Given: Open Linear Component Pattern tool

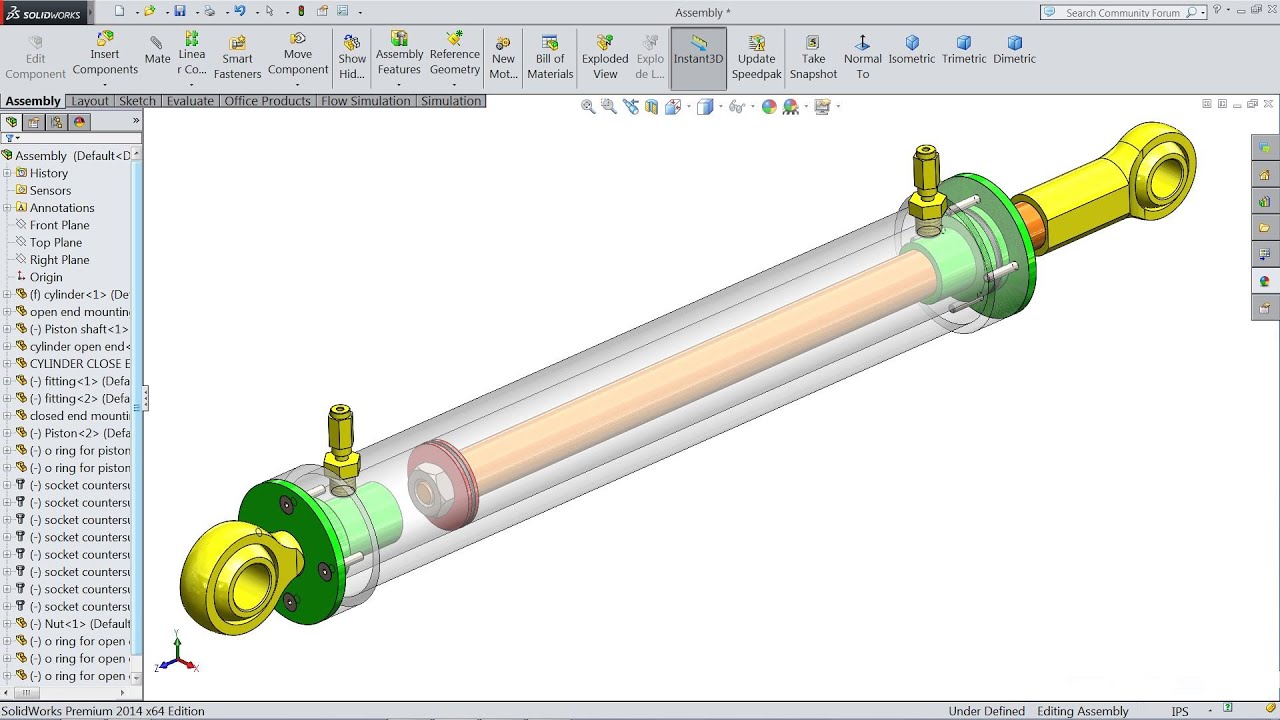Looking at the screenshot, I should tap(192, 54).
